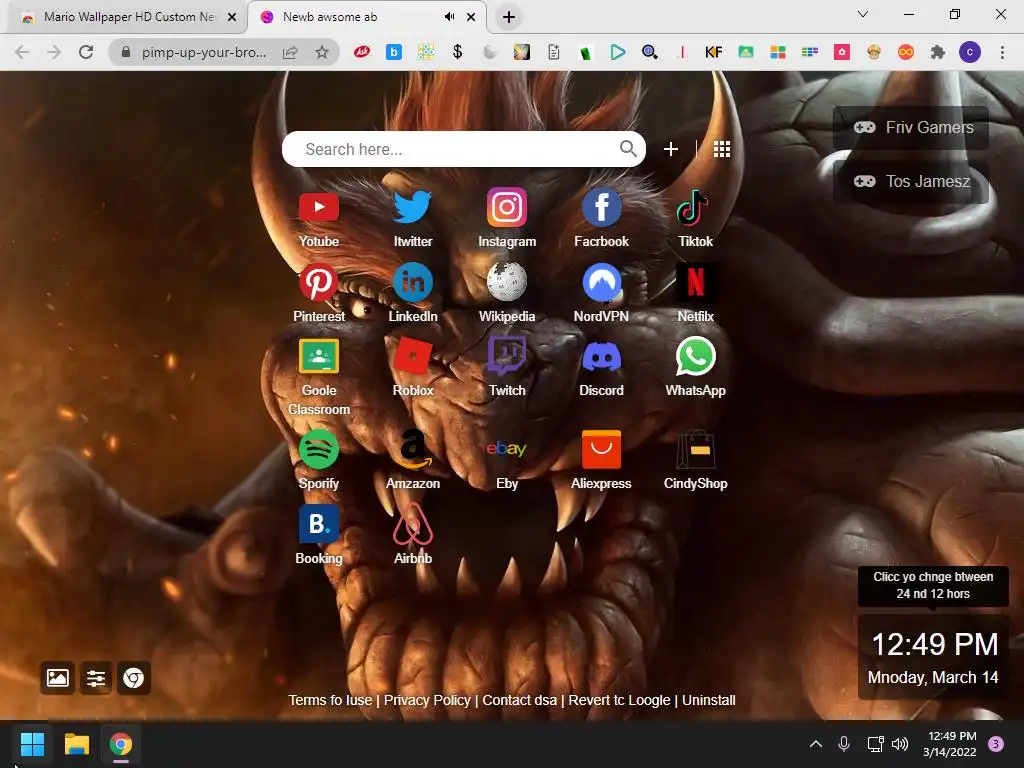Open the Tos Jamesz button
The image size is (1024, 768).
[x=911, y=182]
